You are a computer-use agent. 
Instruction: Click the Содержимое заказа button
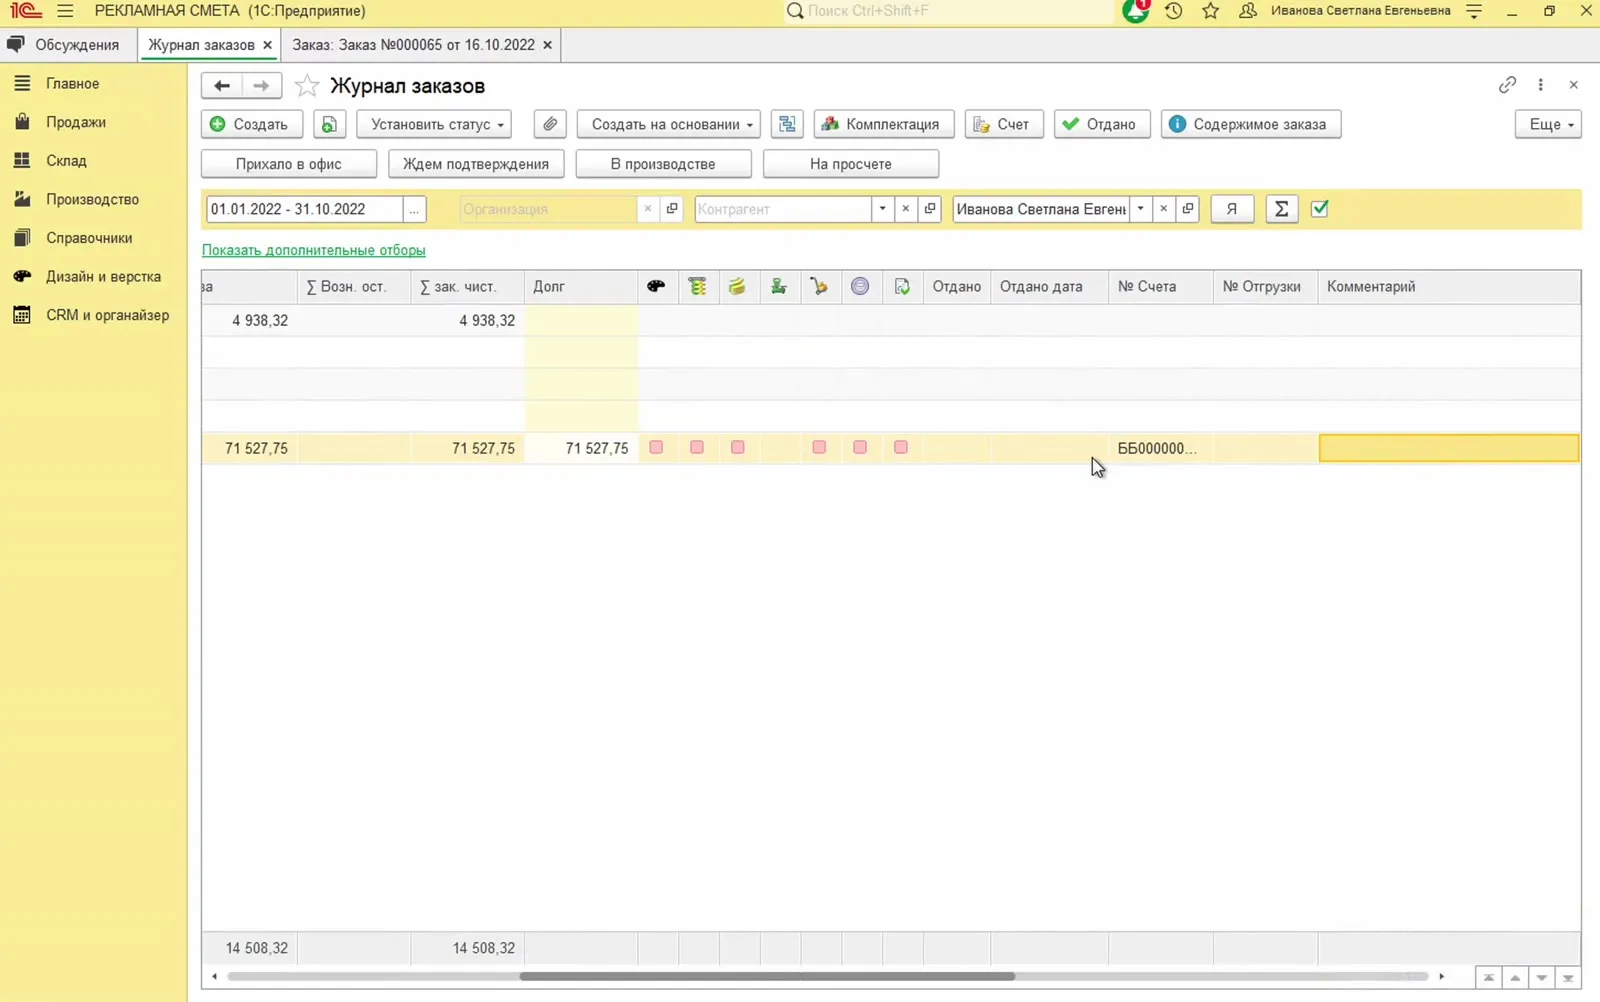1251,124
